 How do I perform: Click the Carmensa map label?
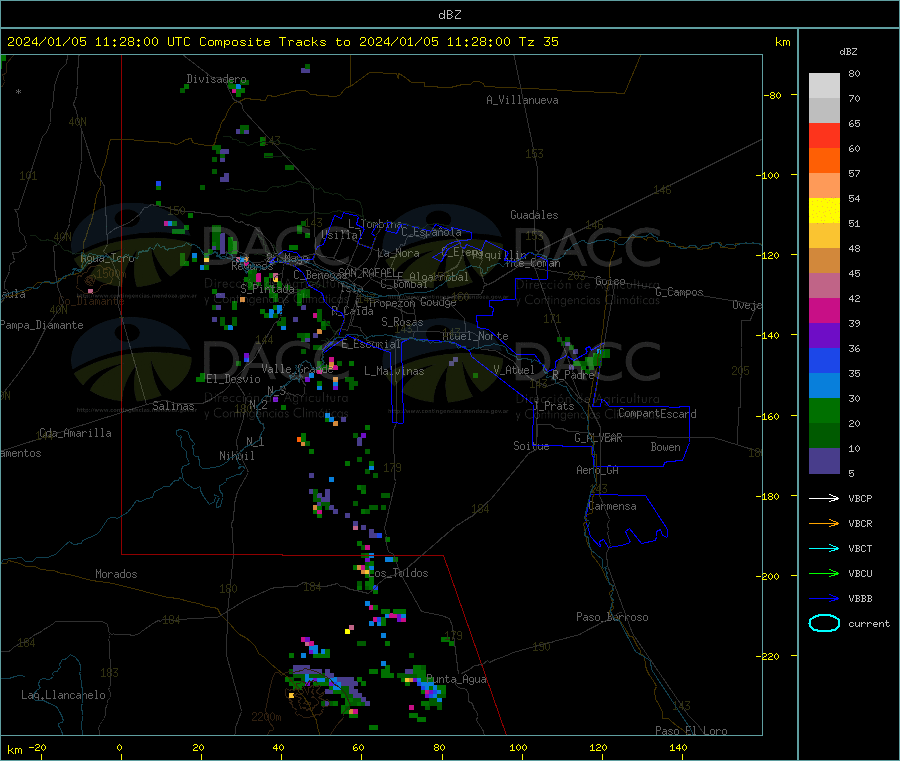pyautogui.click(x=612, y=506)
